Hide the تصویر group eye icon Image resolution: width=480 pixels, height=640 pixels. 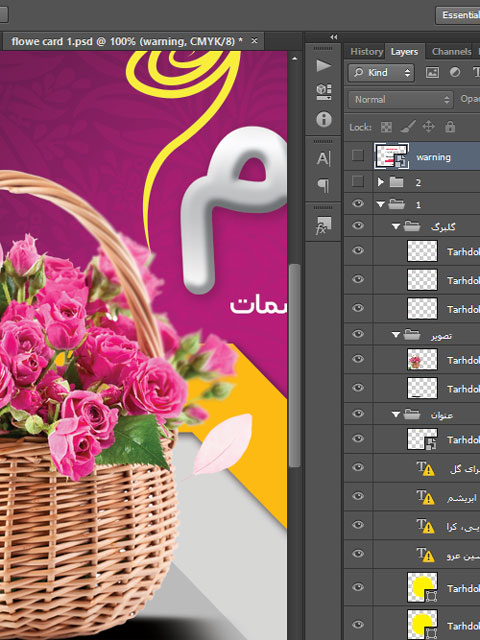[358, 334]
